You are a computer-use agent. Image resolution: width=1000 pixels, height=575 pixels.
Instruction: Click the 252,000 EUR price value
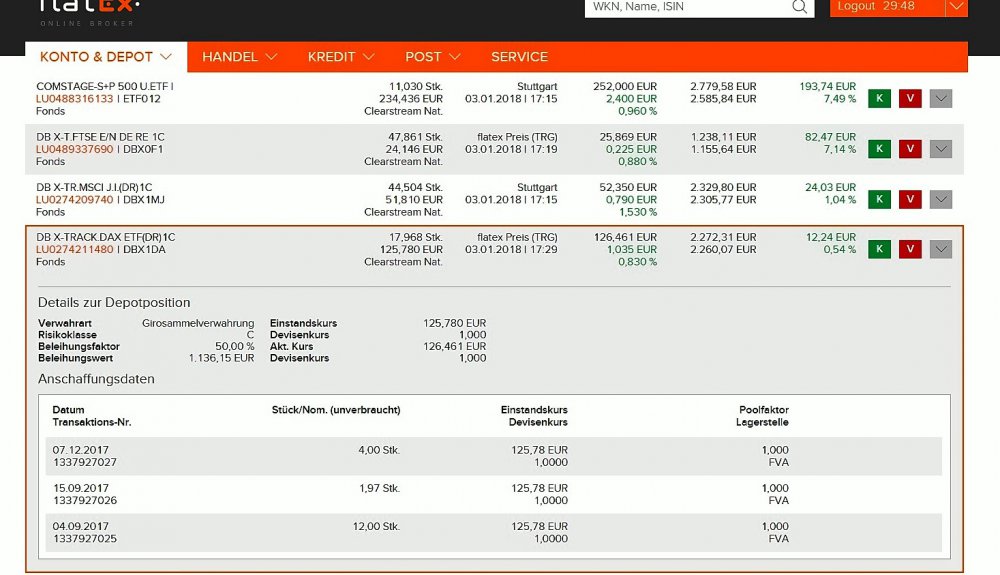click(625, 86)
